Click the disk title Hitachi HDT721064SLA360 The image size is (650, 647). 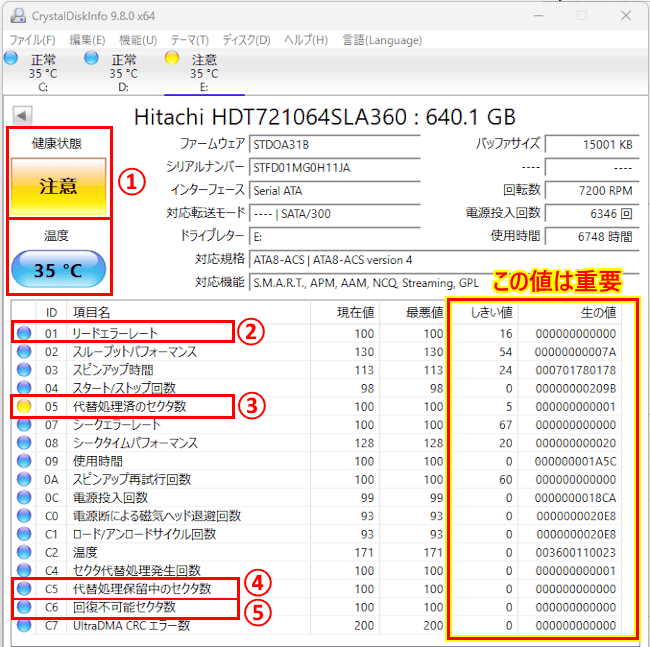point(271,117)
